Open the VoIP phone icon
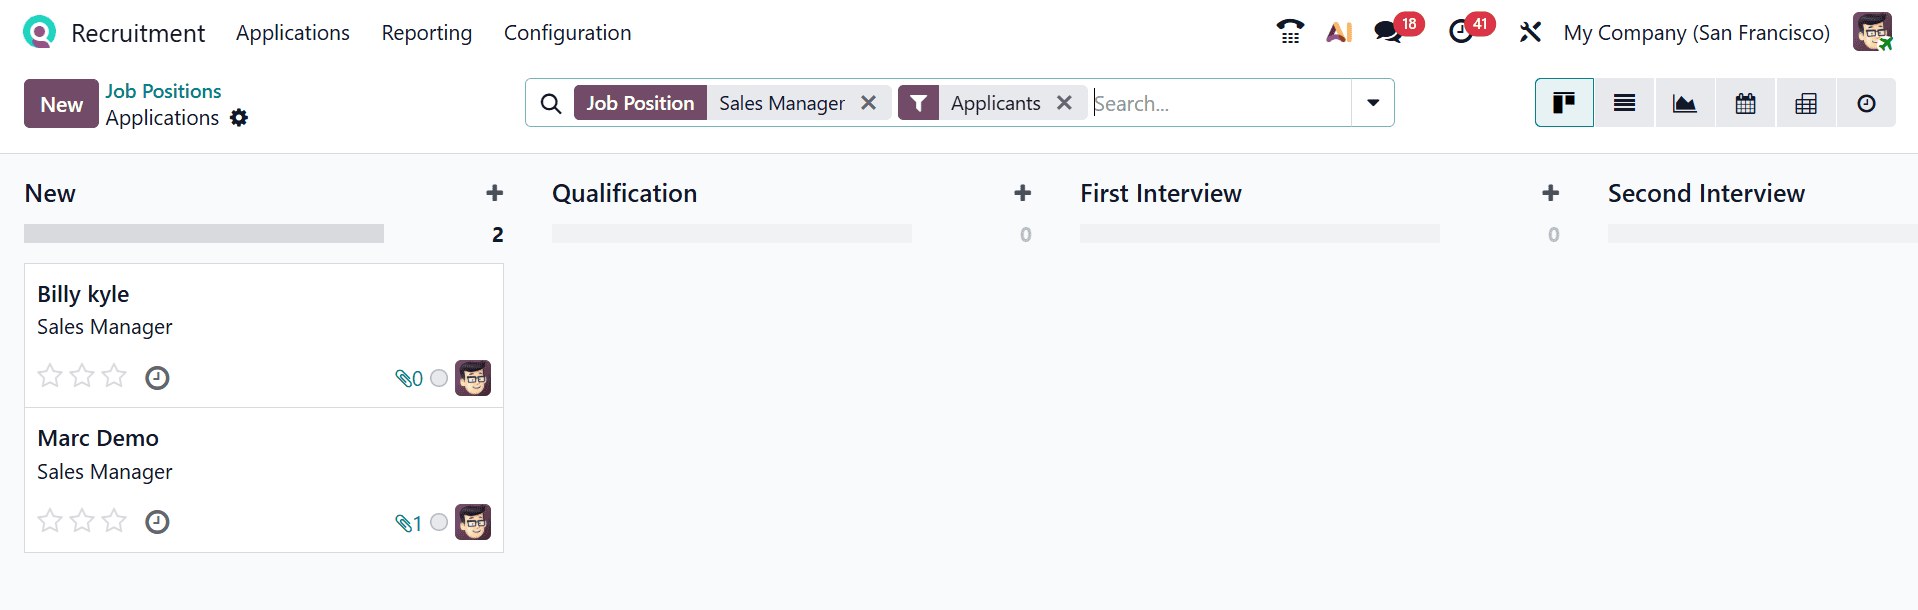 point(1290,32)
